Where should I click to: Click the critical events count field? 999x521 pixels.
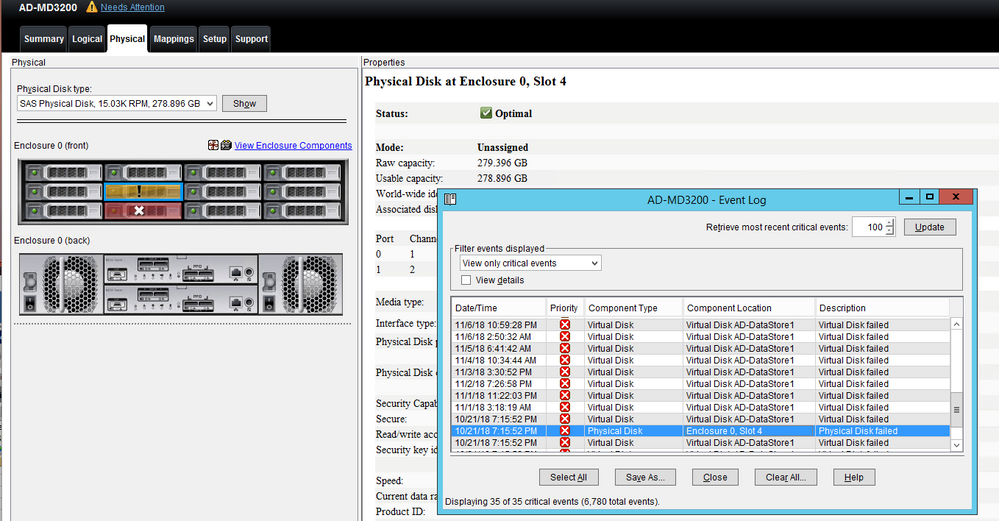[x=869, y=227]
